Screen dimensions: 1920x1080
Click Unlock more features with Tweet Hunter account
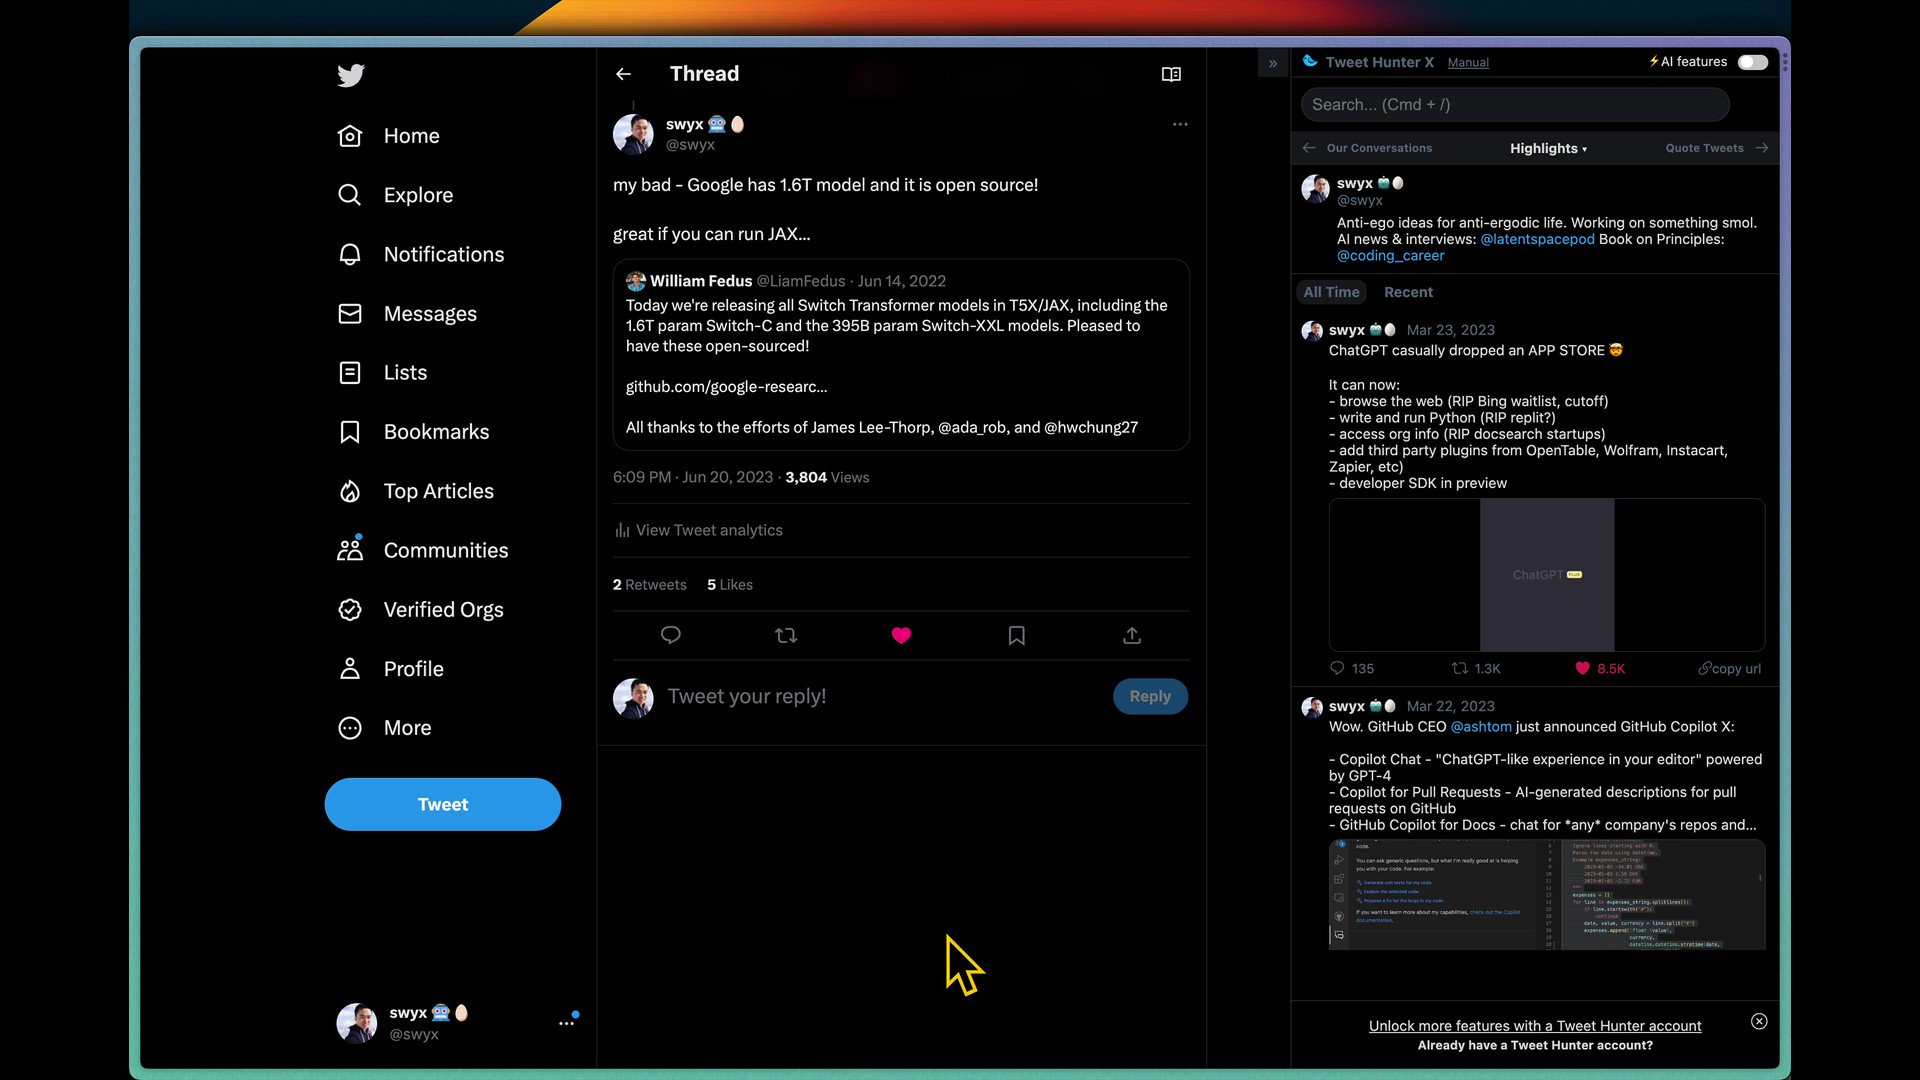coord(1535,1026)
